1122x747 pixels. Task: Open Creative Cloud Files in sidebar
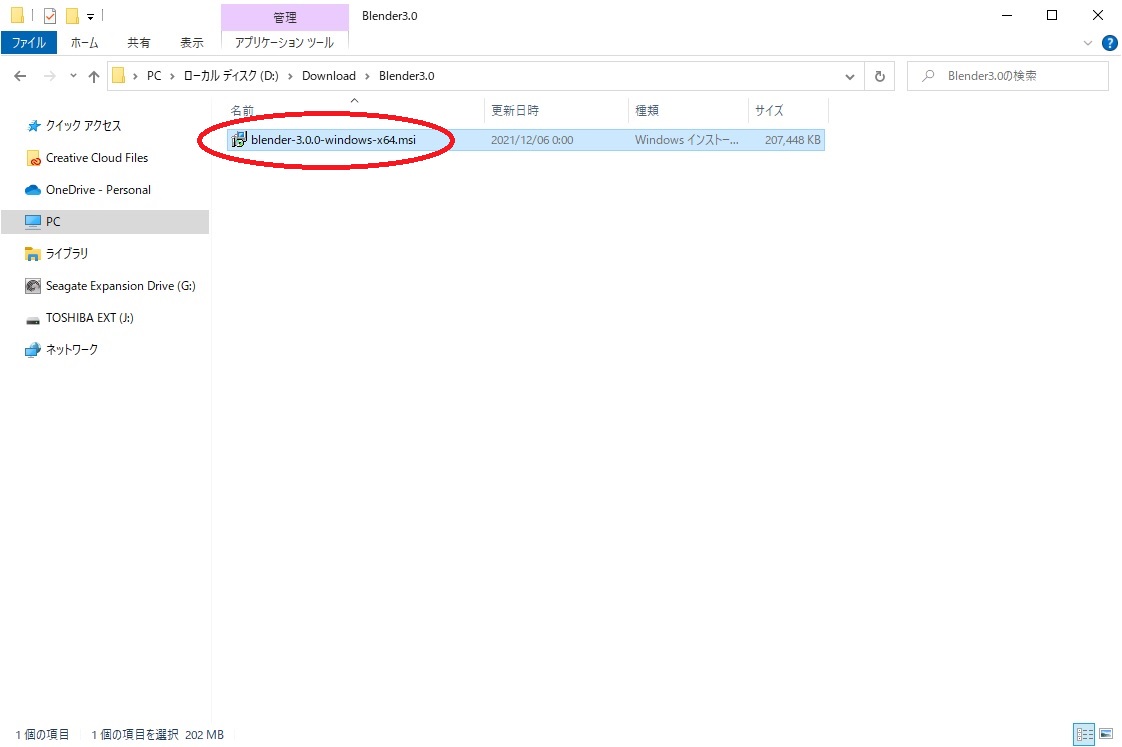(x=97, y=158)
